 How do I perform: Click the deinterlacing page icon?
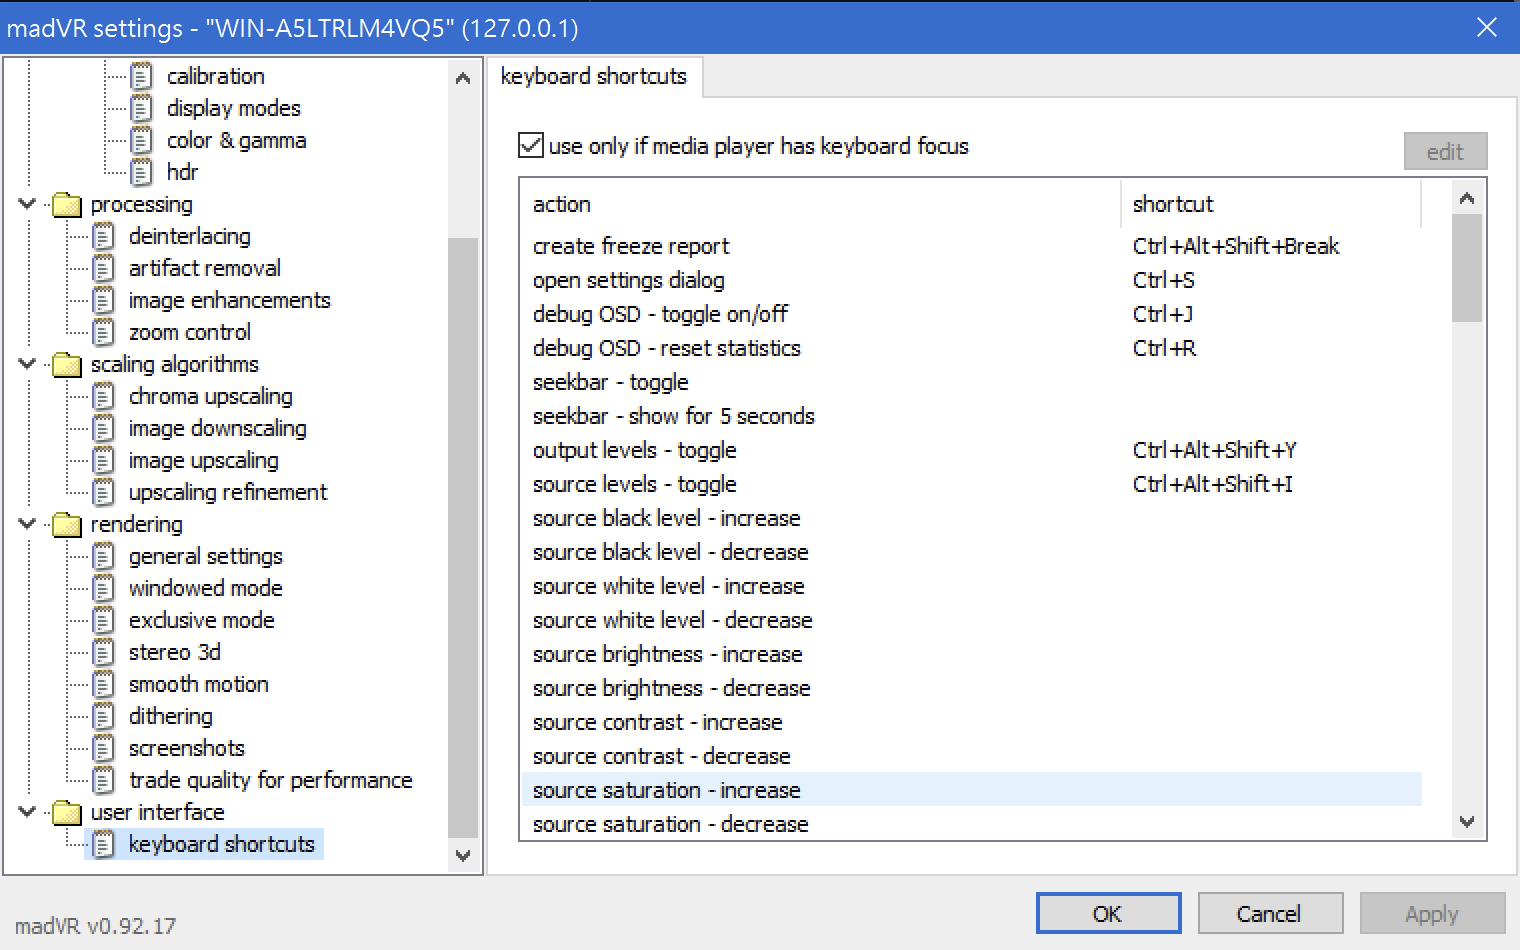pos(103,236)
